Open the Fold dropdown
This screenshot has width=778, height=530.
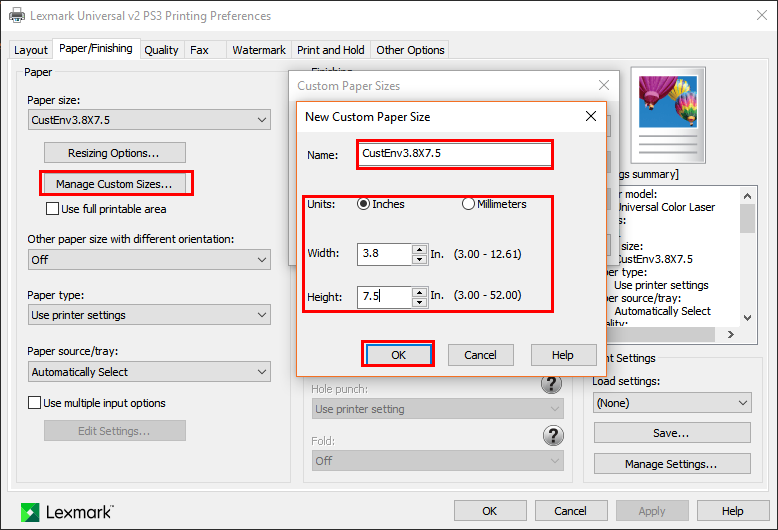click(438, 461)
